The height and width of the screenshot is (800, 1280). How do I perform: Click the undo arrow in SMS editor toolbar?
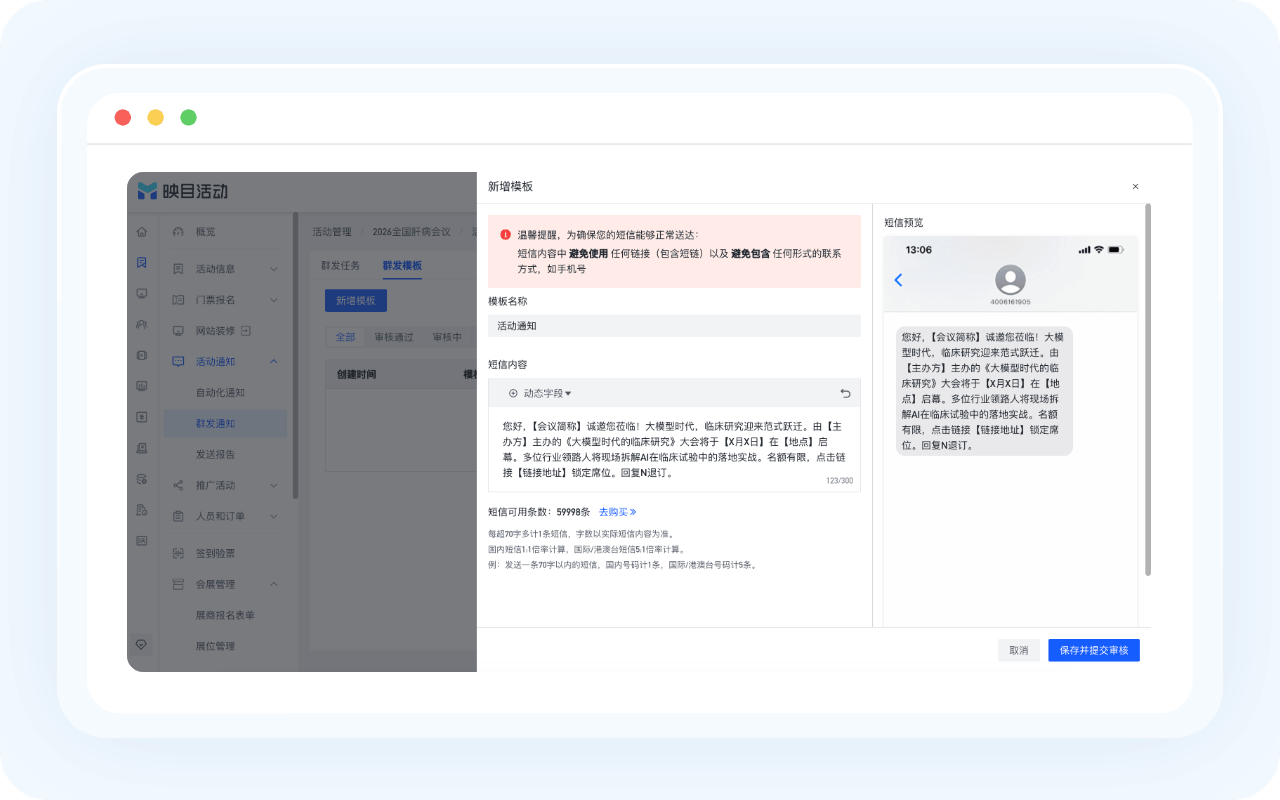pos(845,394)
